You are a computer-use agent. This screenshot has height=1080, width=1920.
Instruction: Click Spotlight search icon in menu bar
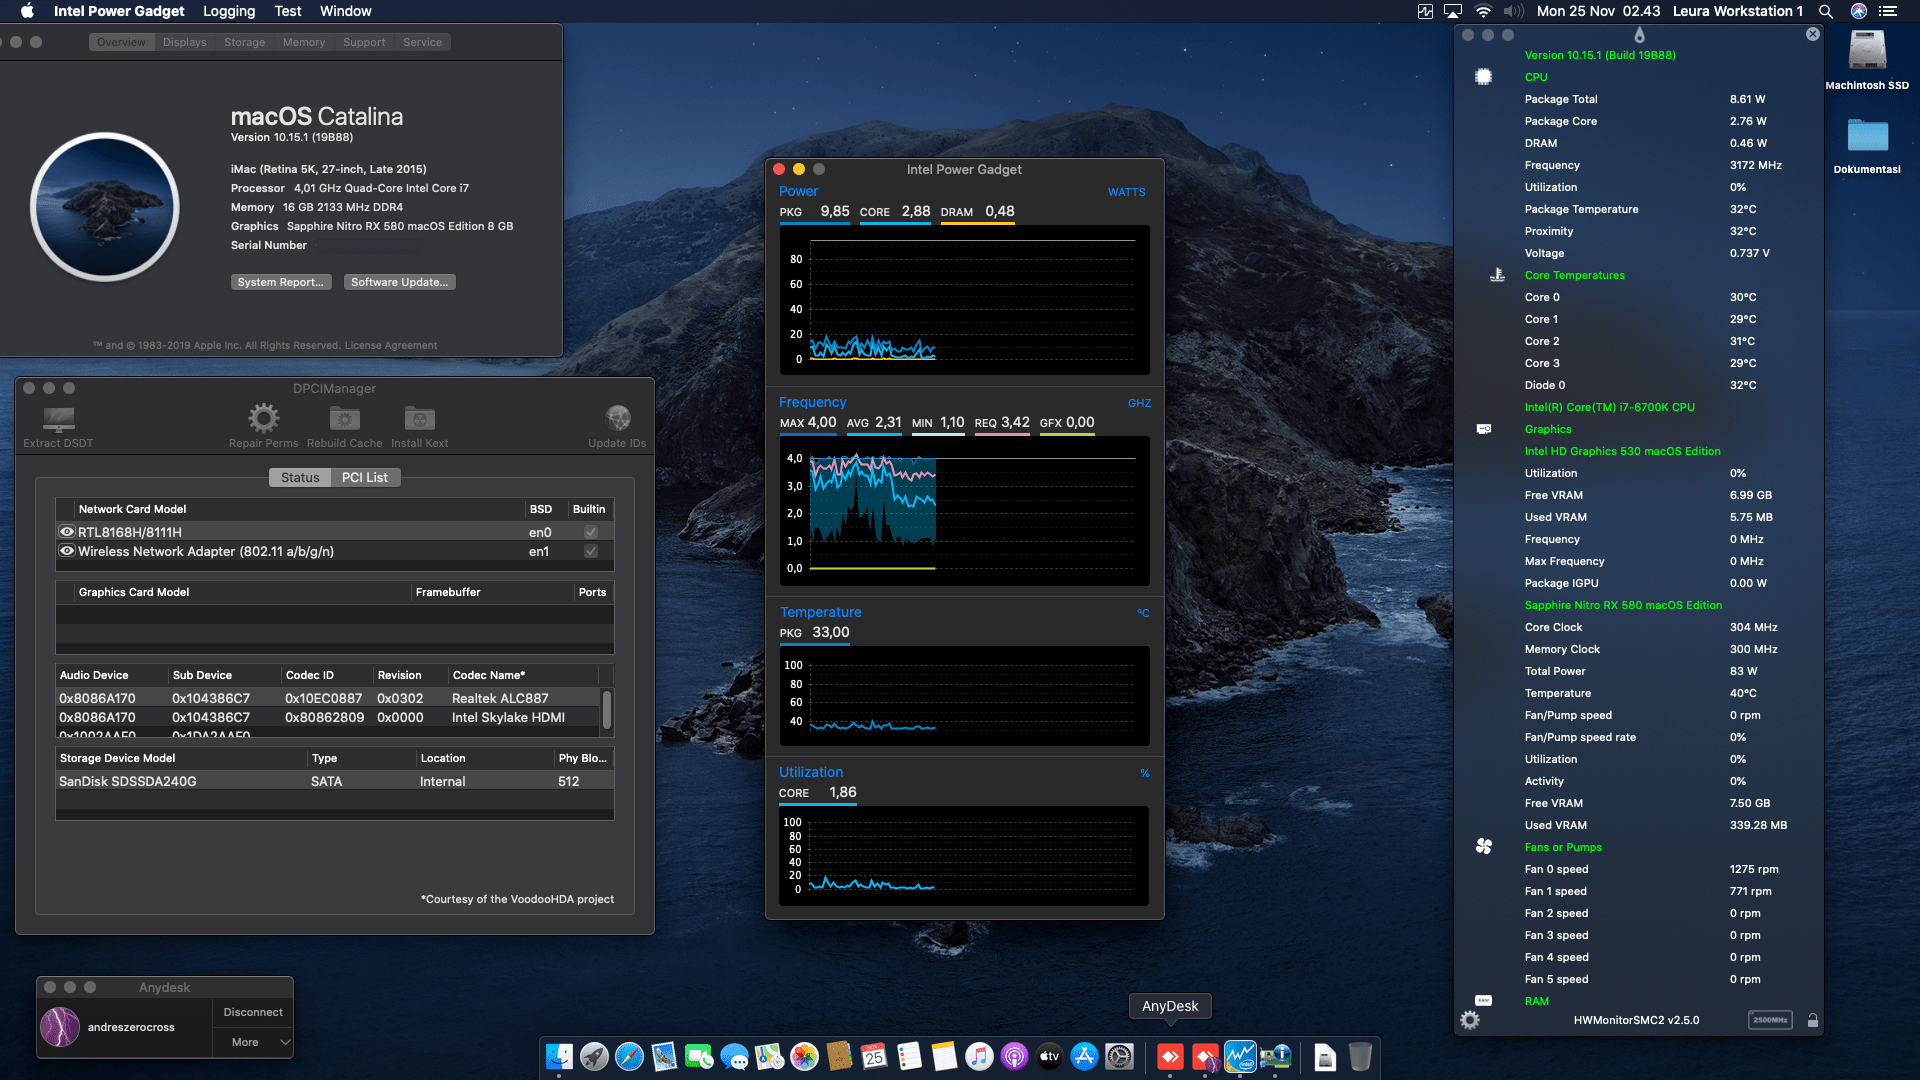tap(1825, 11)
